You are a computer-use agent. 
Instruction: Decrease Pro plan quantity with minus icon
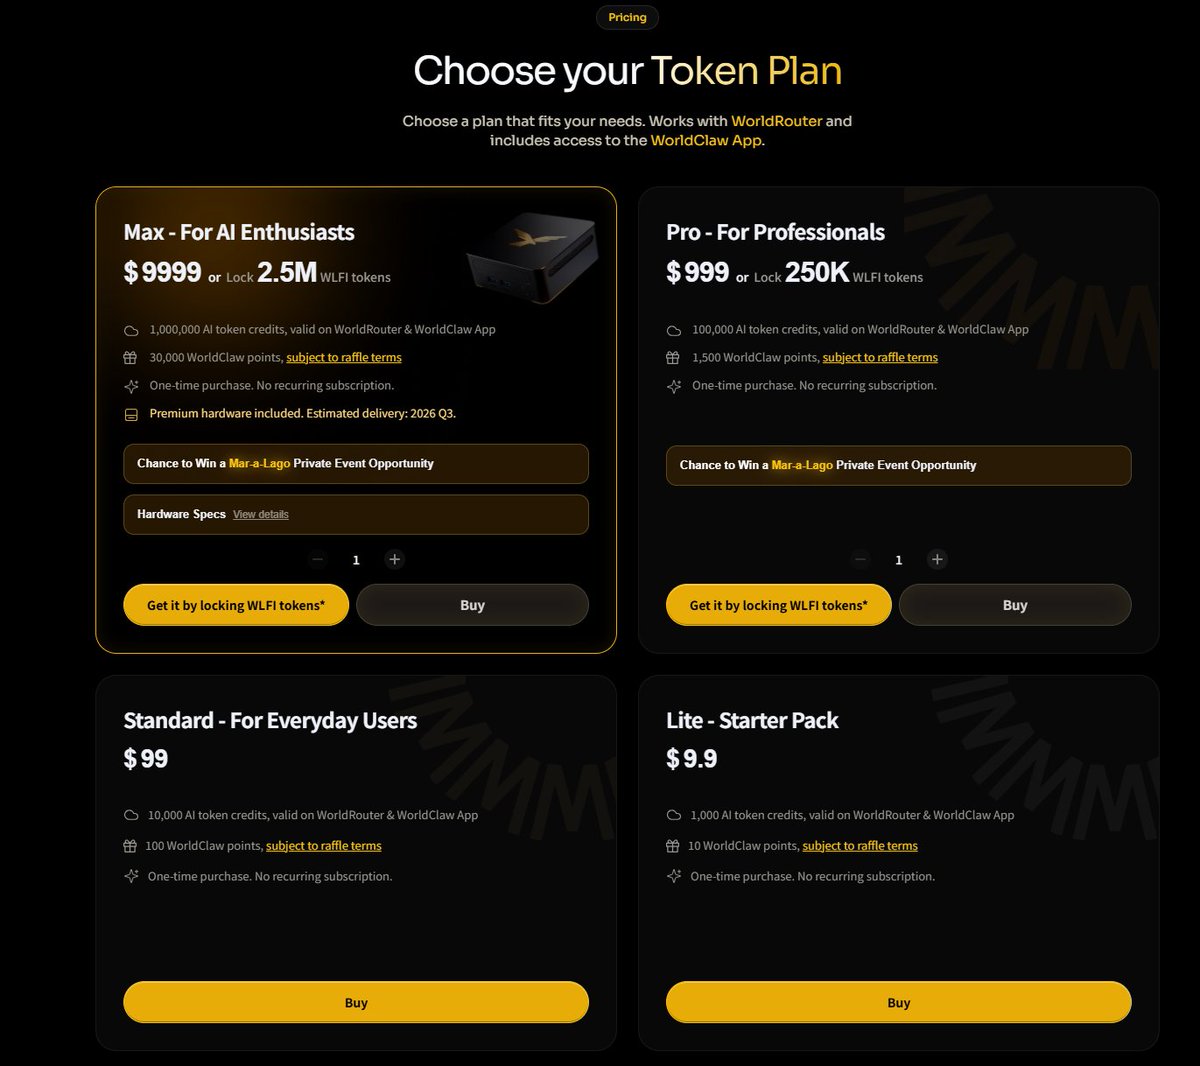pyautogui.click(x=860, y=560)
